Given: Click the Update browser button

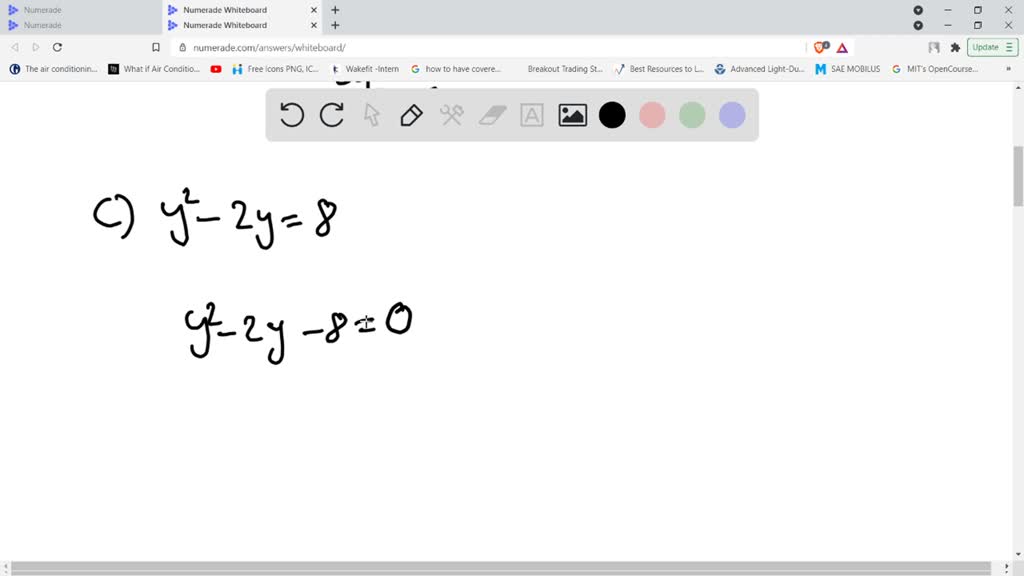Looking at the screenshot, I should 987,47.
